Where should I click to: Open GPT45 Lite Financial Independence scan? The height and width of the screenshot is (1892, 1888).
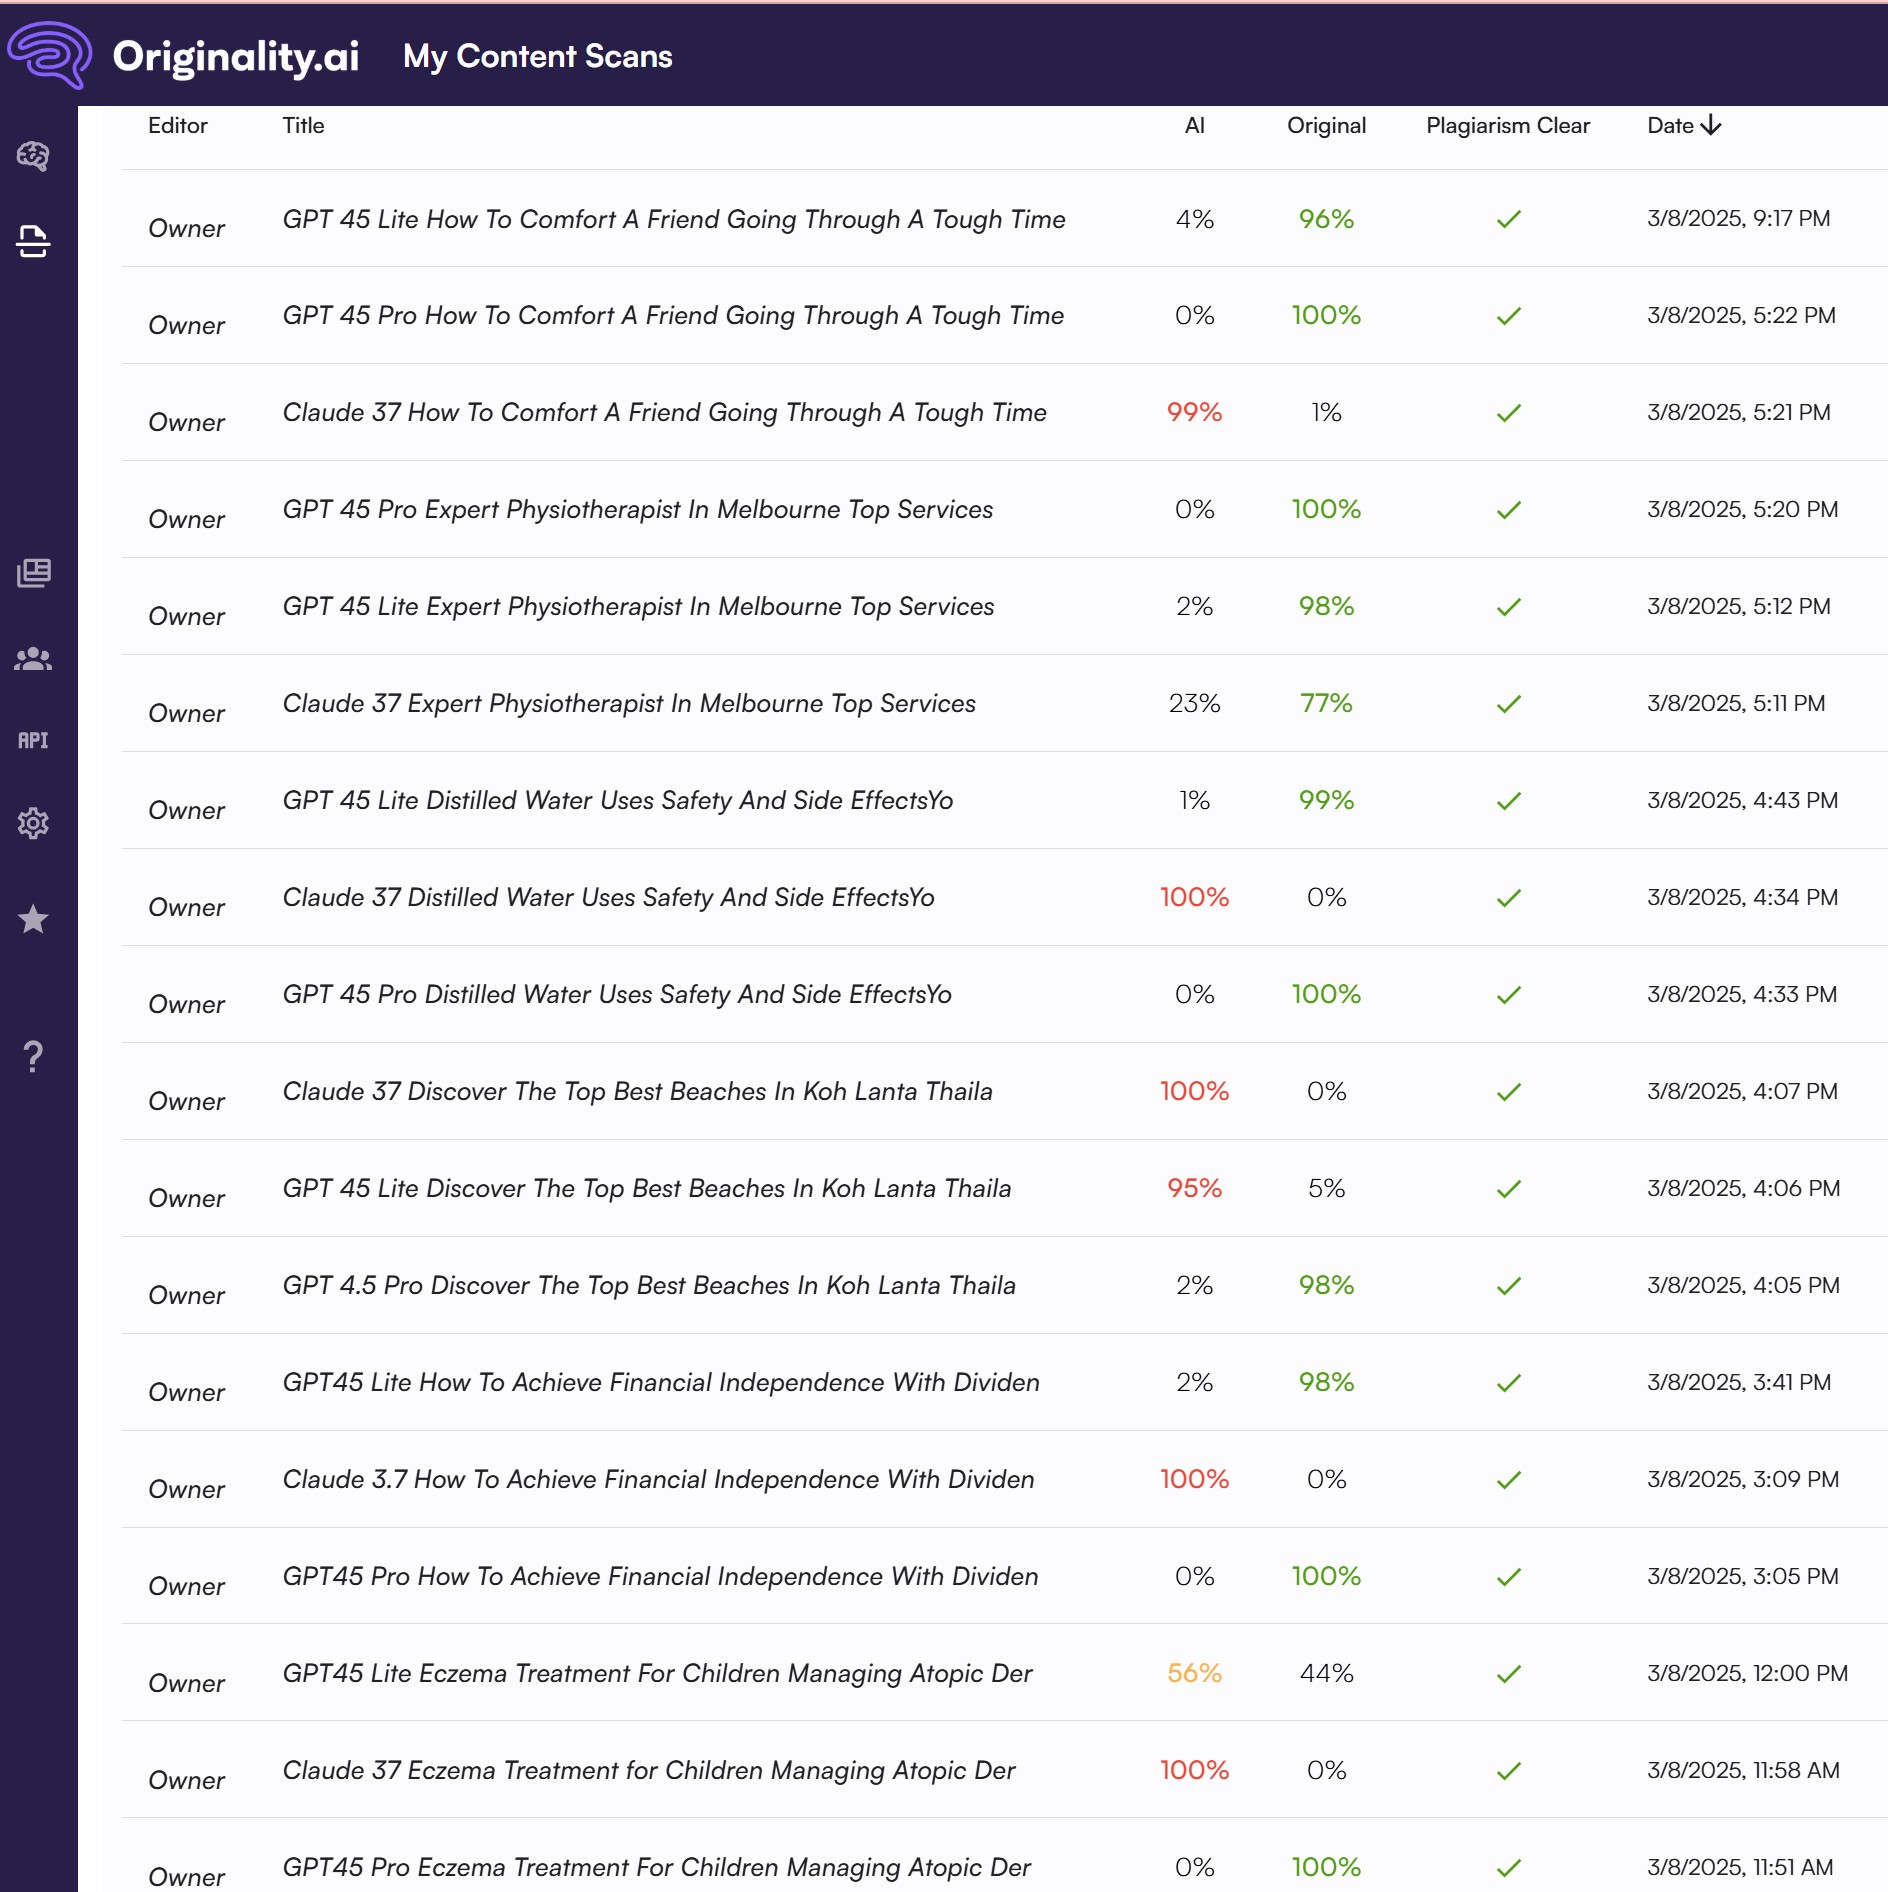tap(661, 1382)
